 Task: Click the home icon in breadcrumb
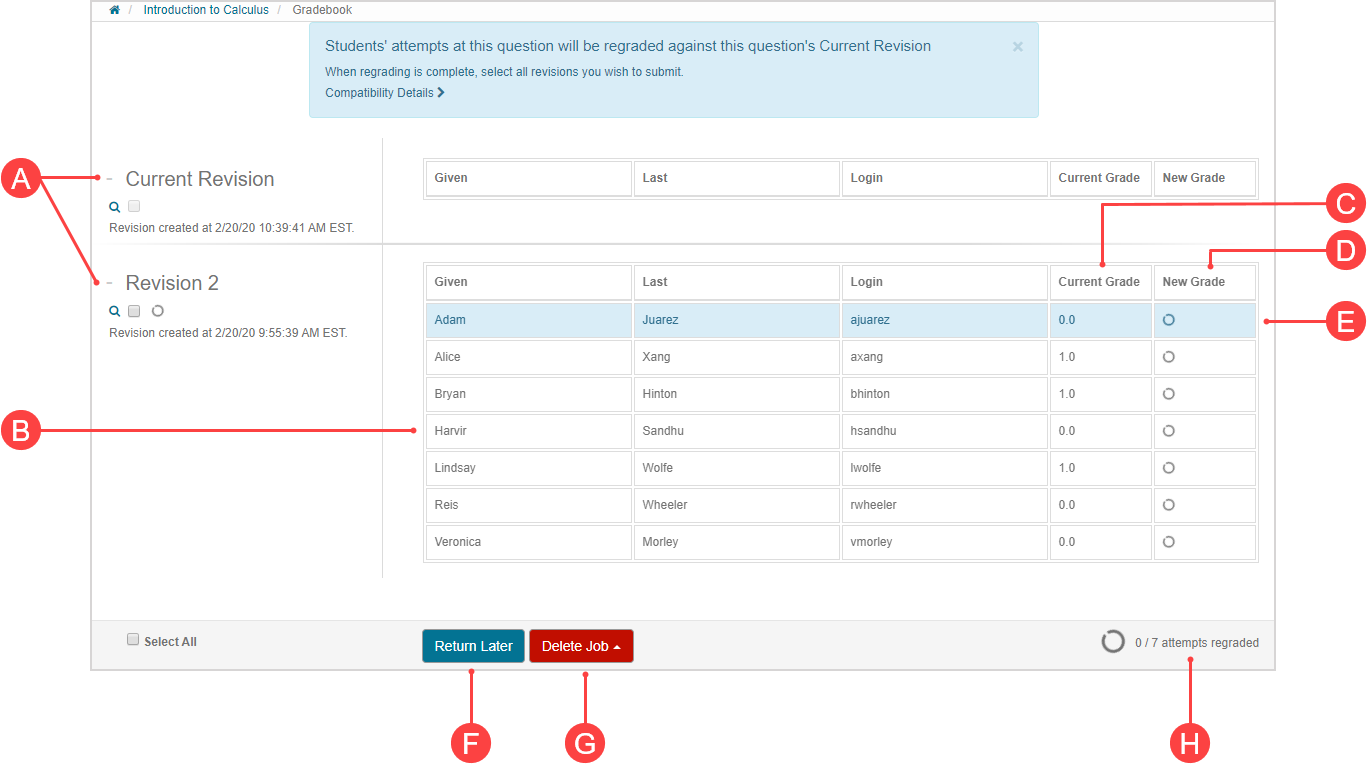[x=115, y=10]
